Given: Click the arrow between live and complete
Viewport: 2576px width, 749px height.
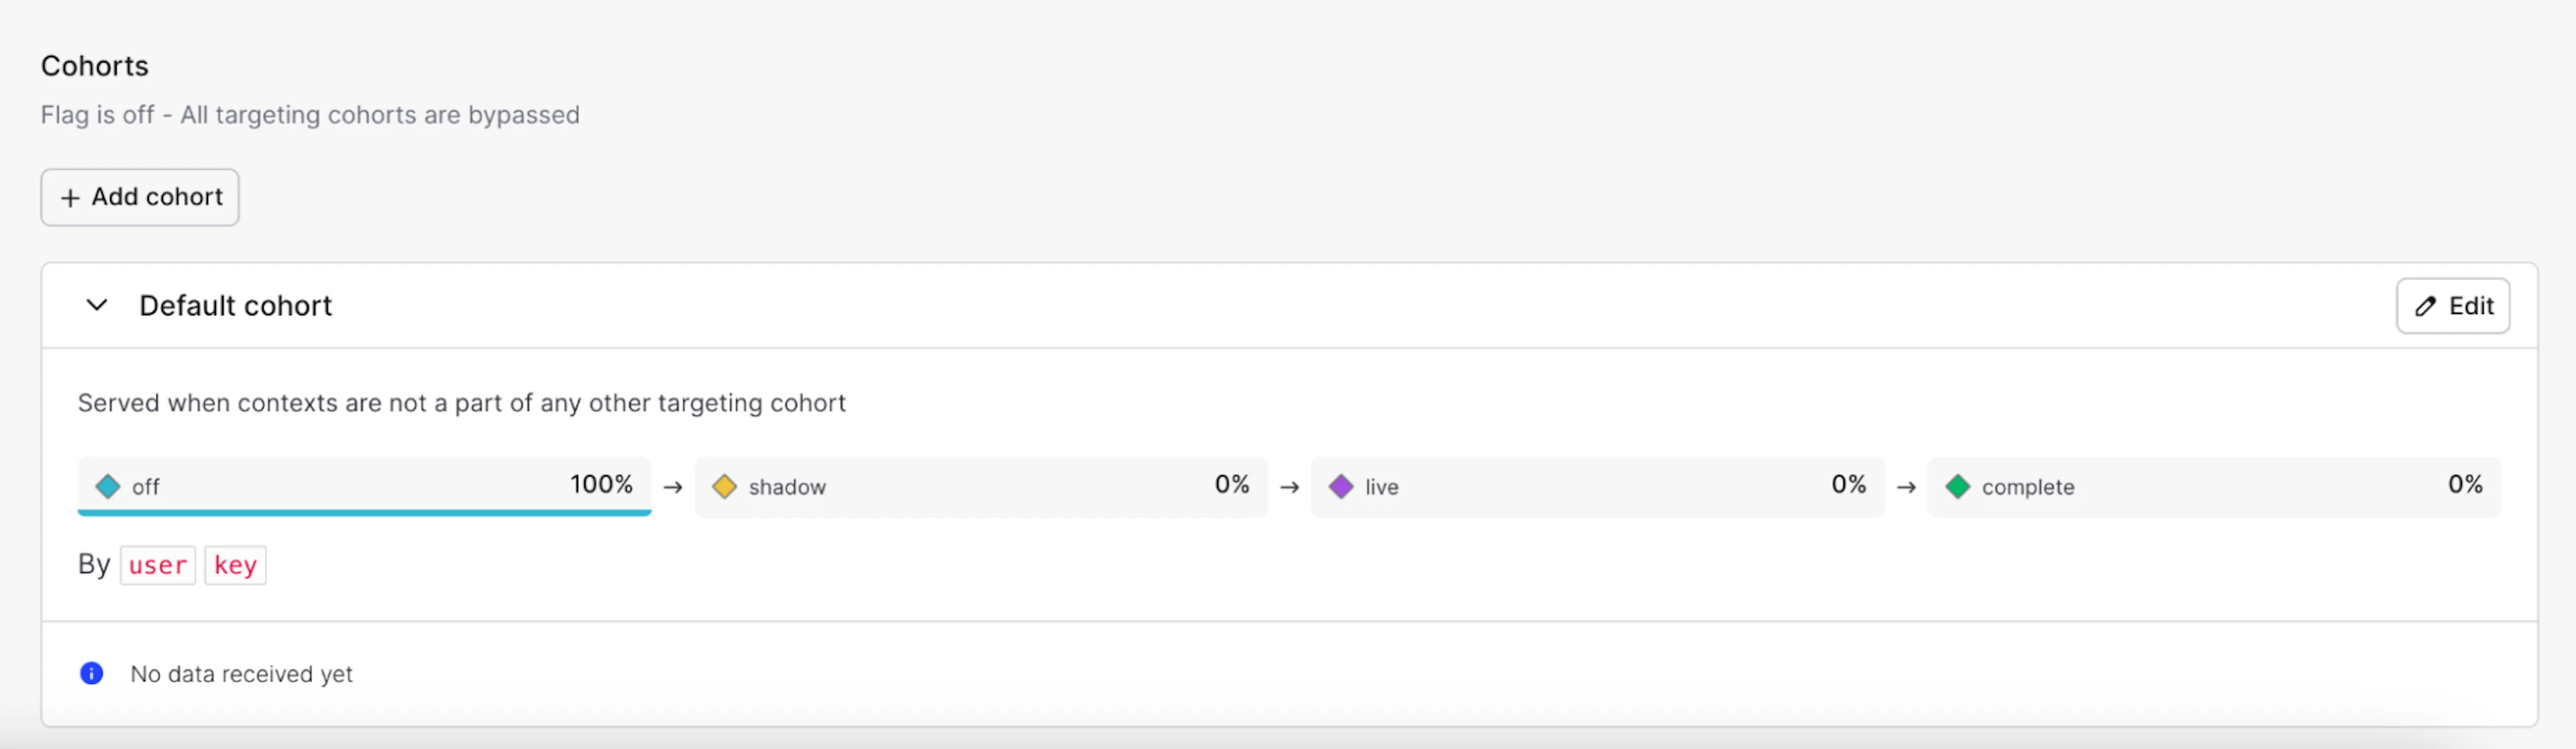Looking at the screenshot, I should click(x=1906, y=487).
